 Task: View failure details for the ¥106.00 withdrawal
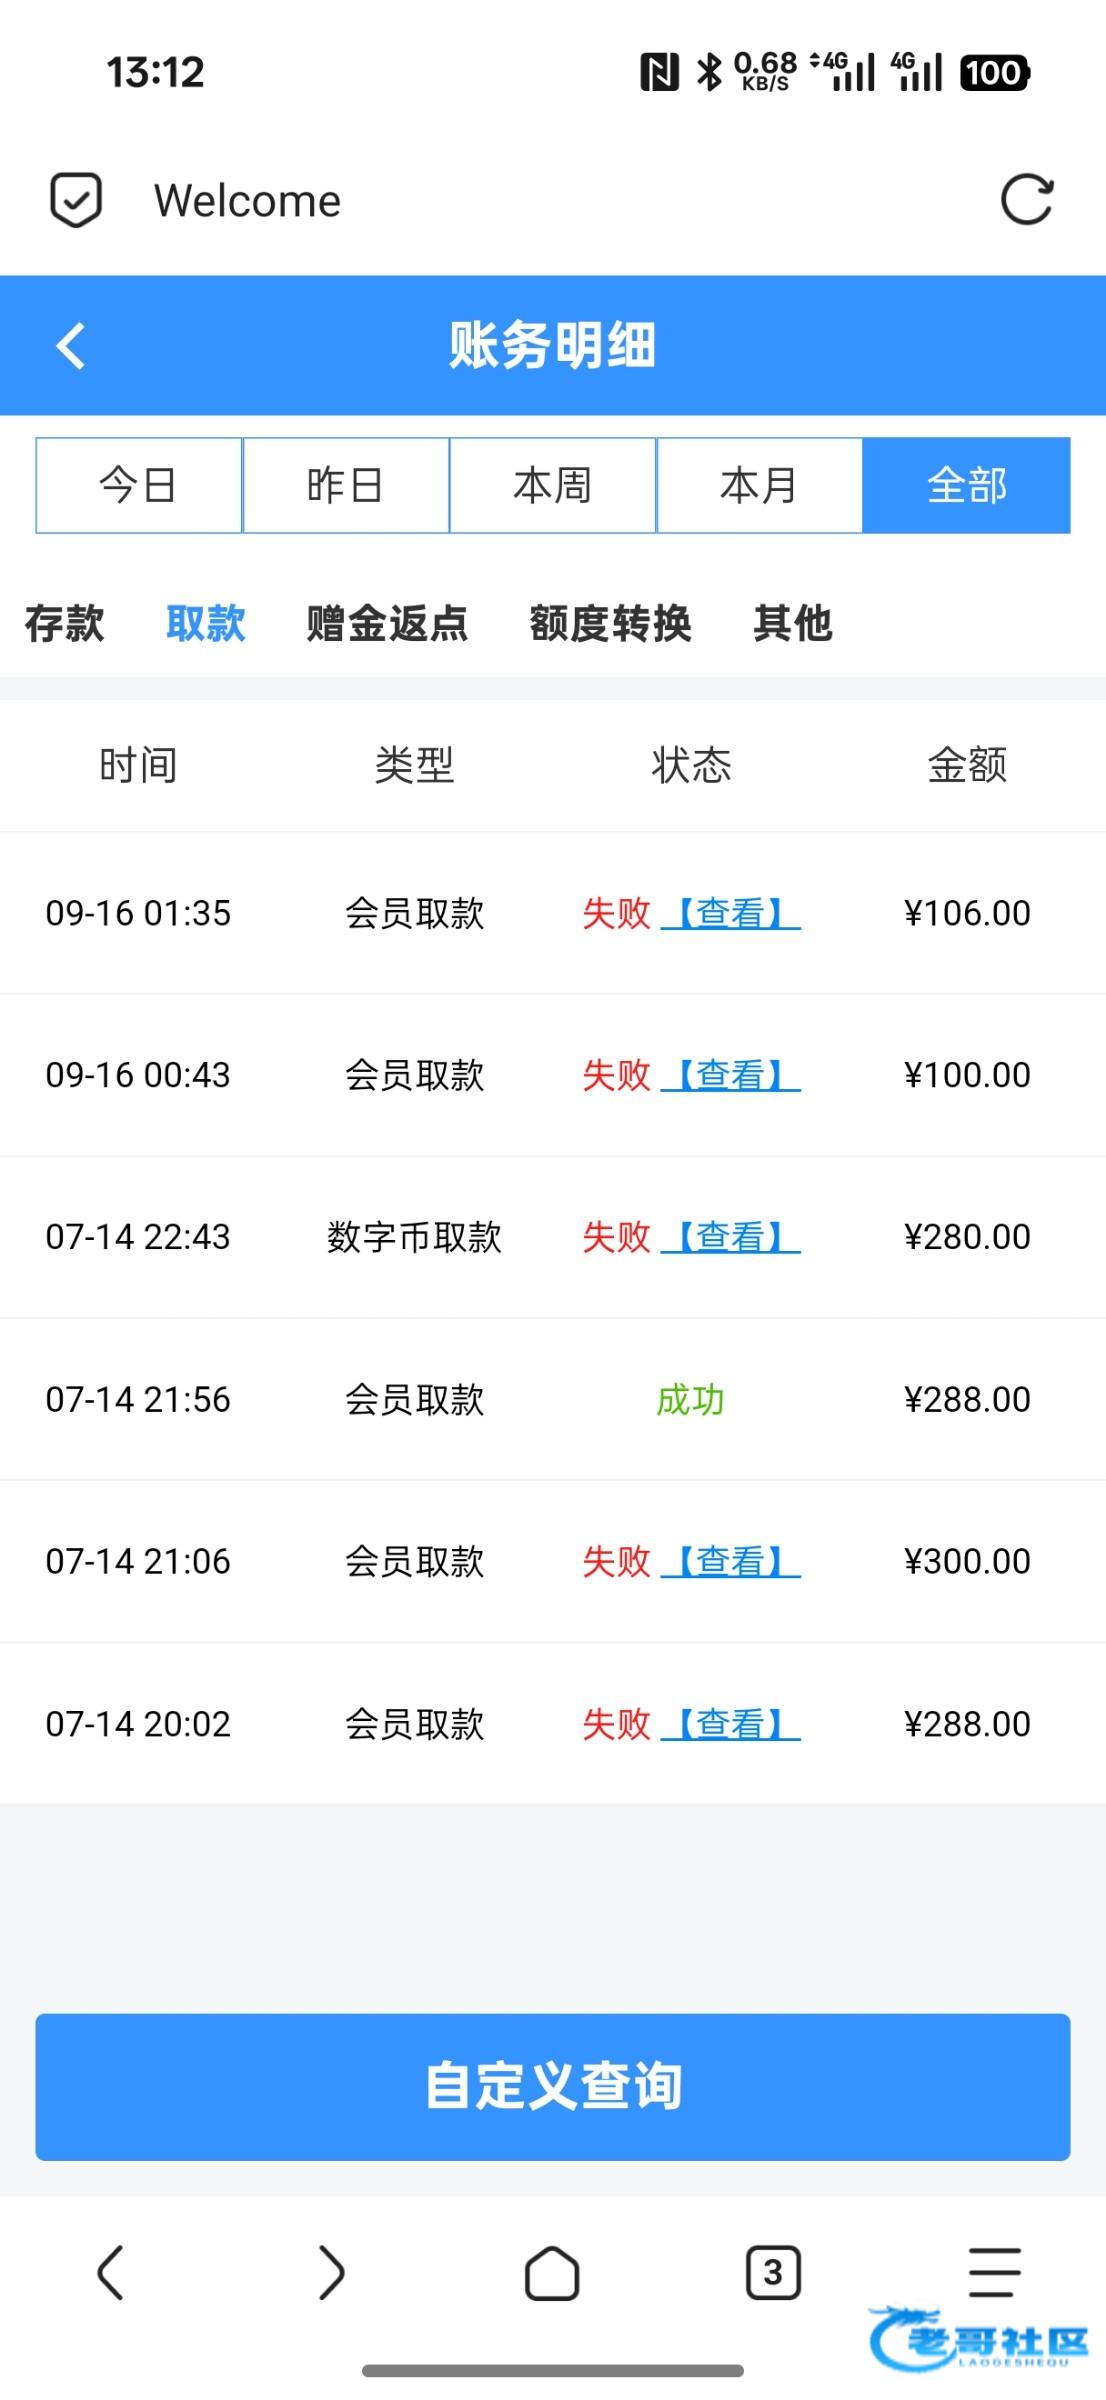(731, 913)
